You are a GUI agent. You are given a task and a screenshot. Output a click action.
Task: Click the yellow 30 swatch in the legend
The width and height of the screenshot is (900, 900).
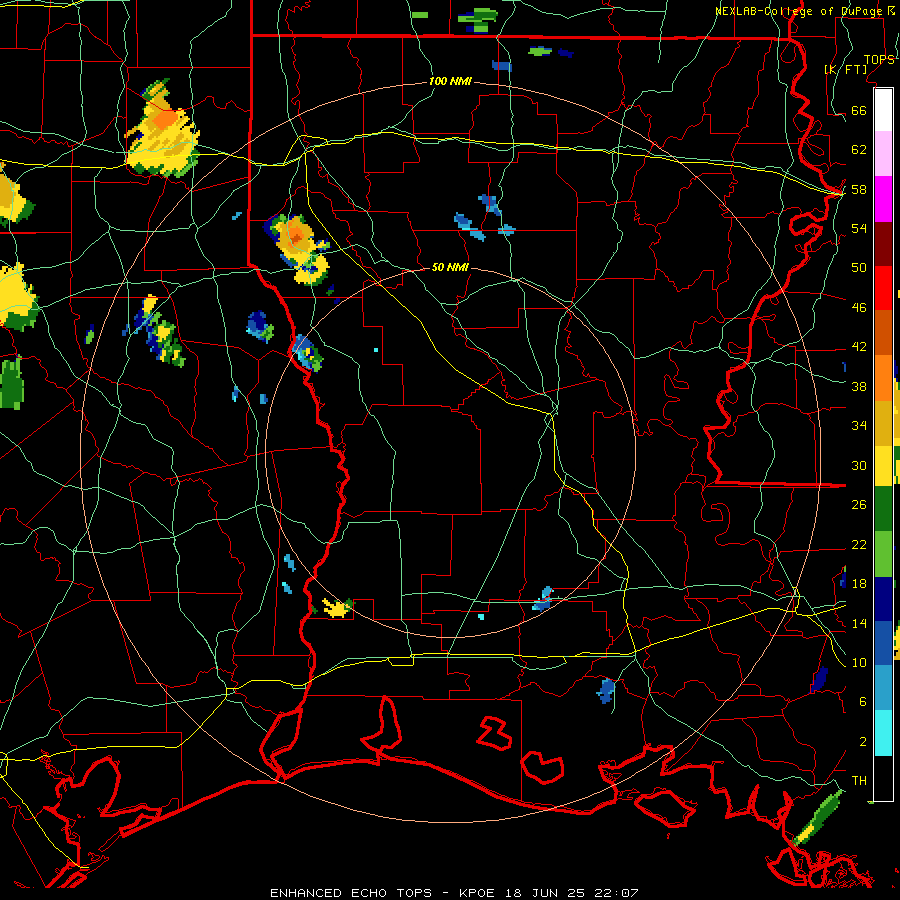point(883,466)
